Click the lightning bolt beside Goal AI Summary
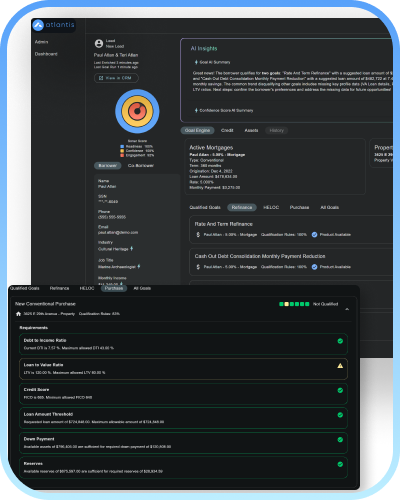 pyautogui.click(x=196, y=62)
